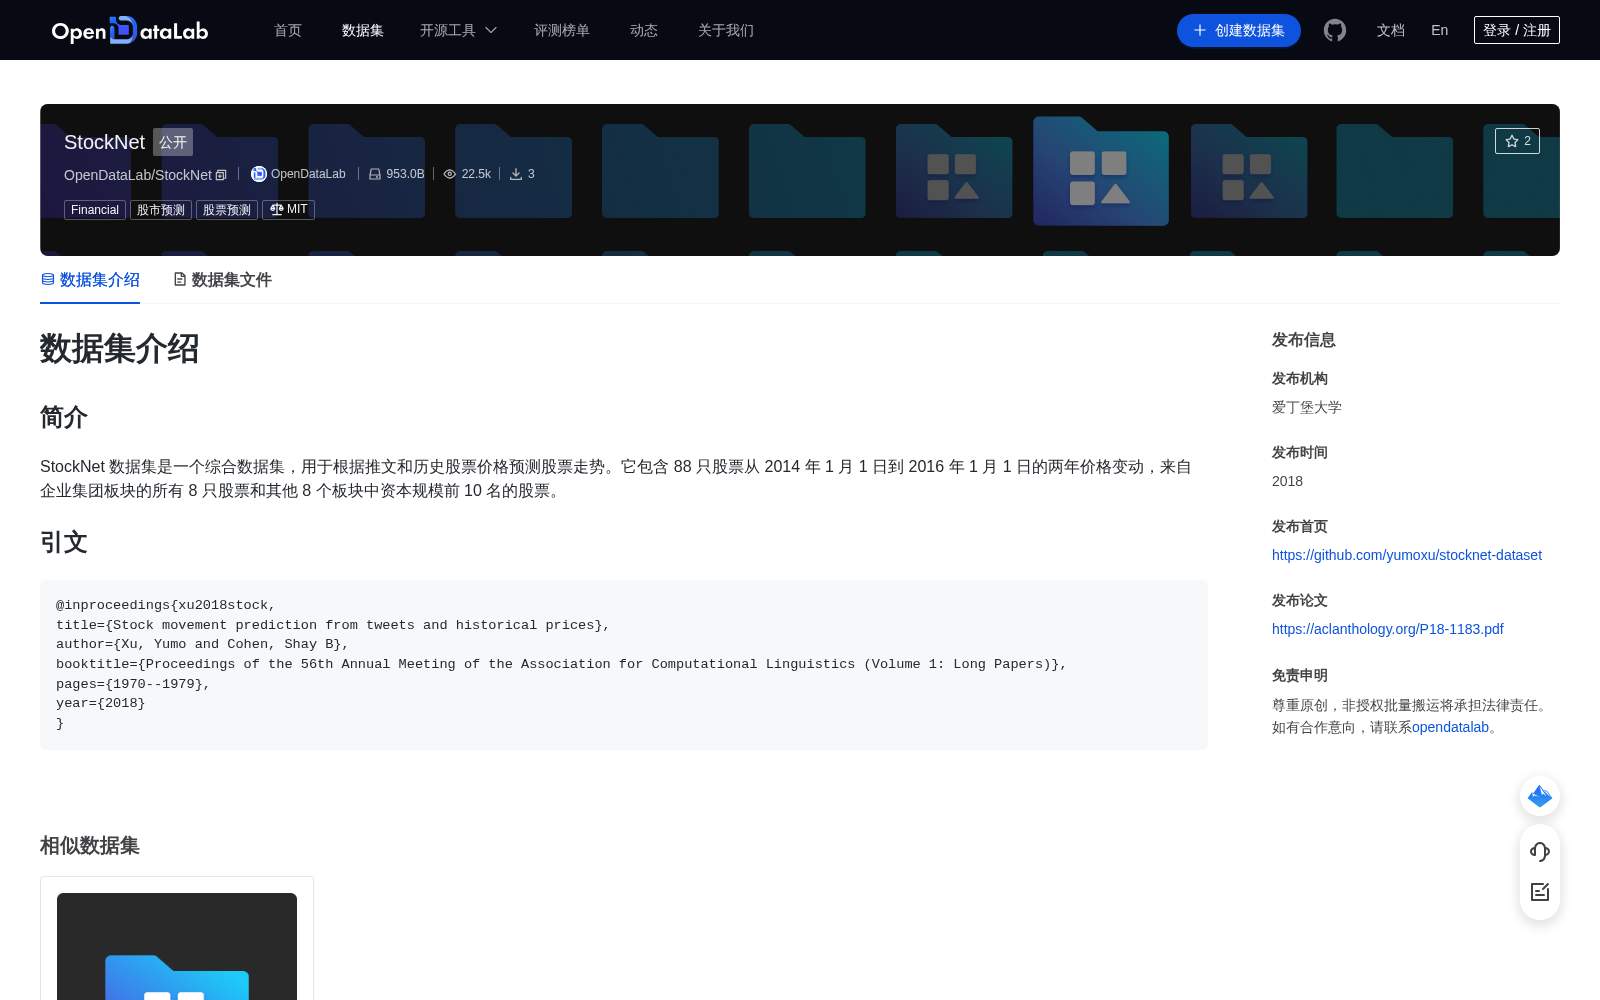Switch language to En
The width and height of the screenshot is (1600, 1000).
point(1440,30)
